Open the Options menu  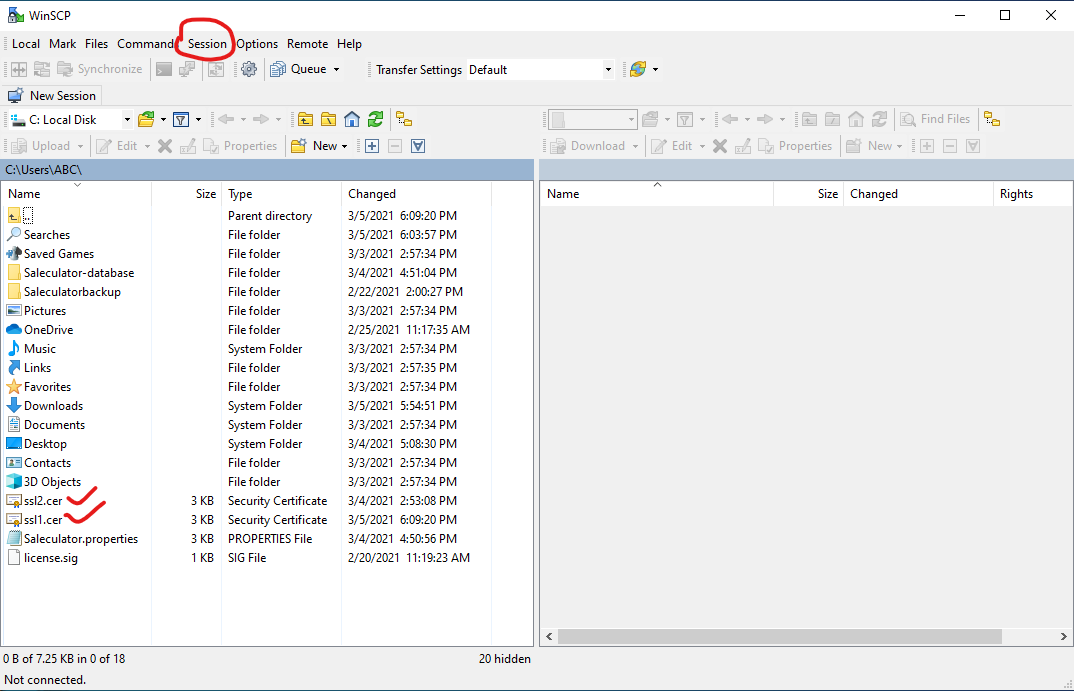pos(257,44)
